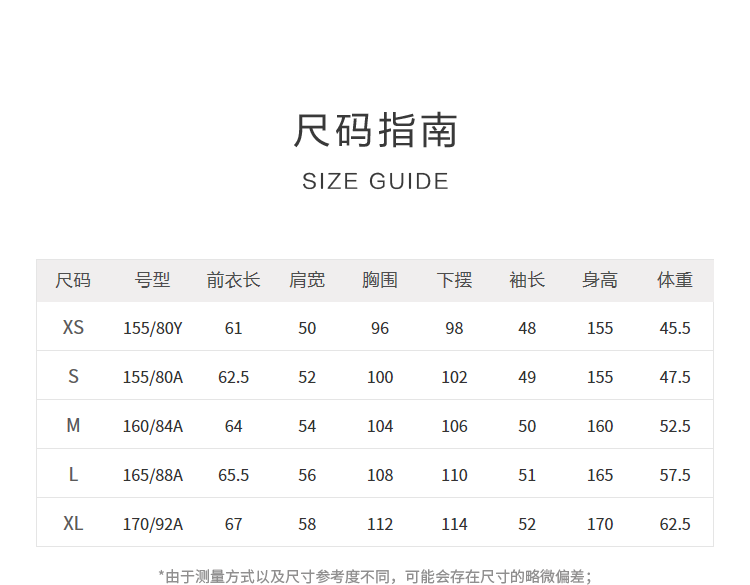Click the 160/84A type cell
The width and height of the screenshot is (750, 585).
click(153, 426)
